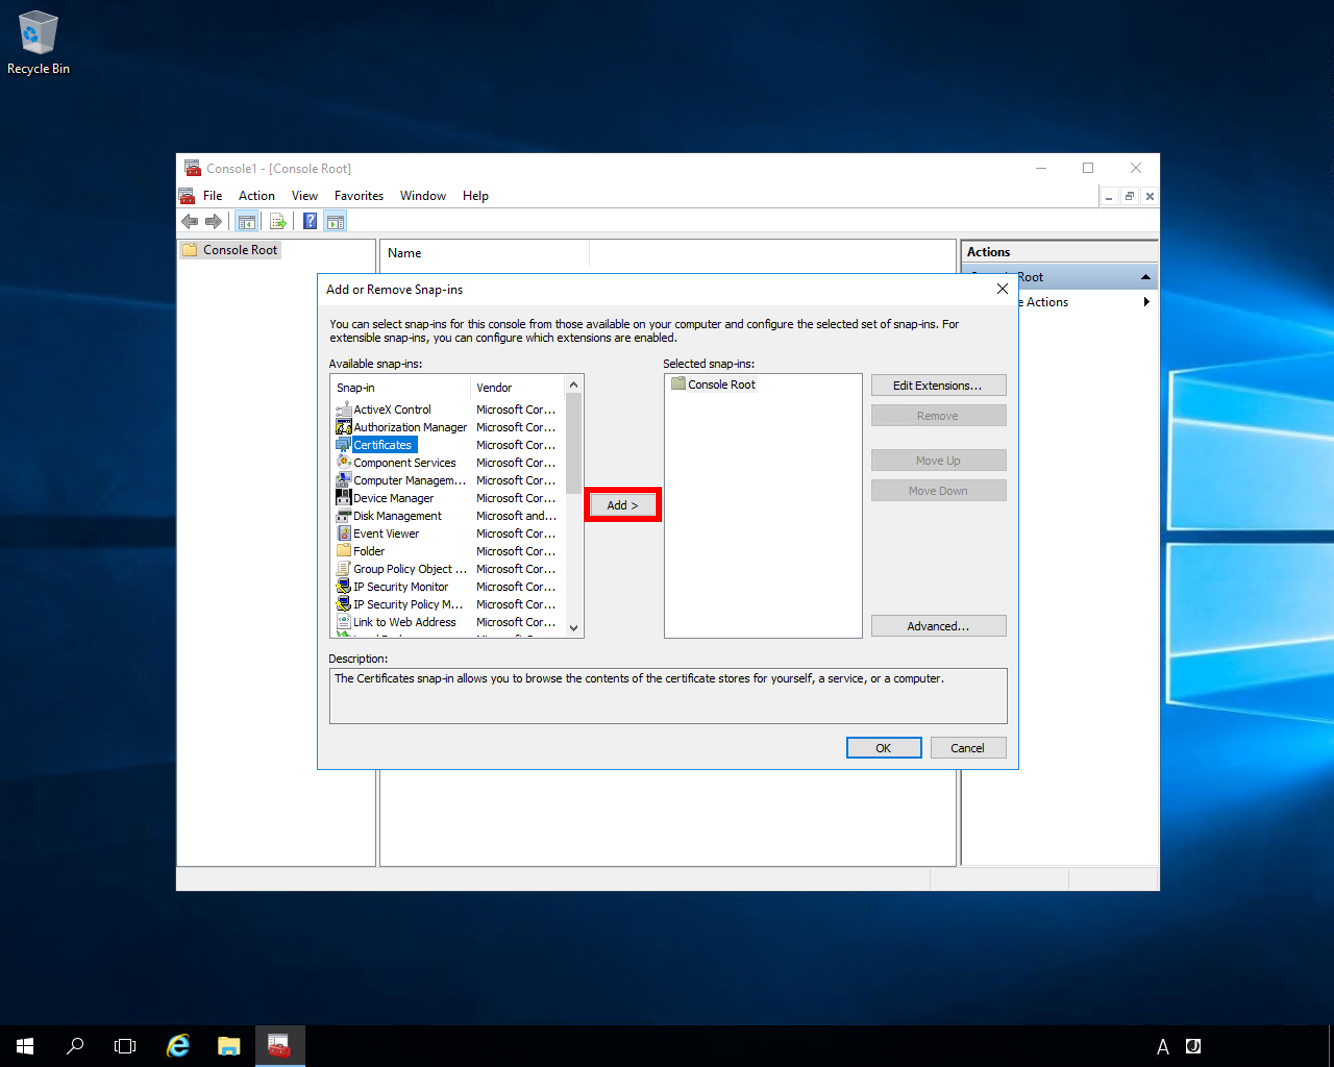Launch Internet Explorer from the taskbar
The width and height of the screenshot is (1334, 1067).
coord(178,1046)
